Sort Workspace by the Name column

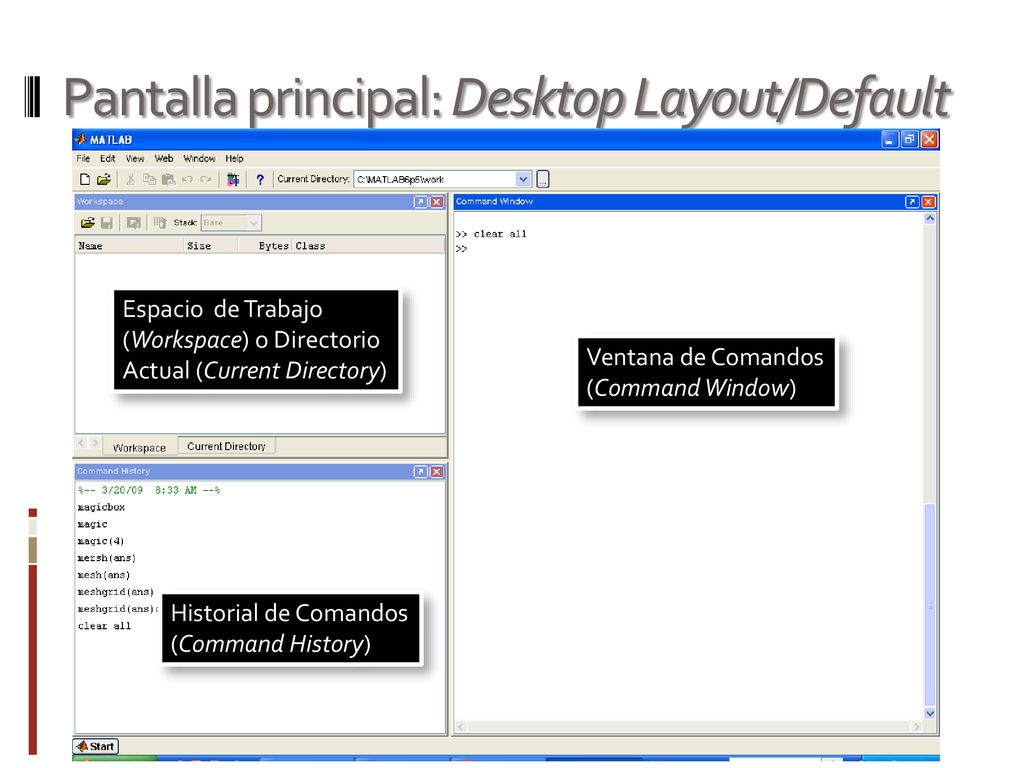pos(129,246)
